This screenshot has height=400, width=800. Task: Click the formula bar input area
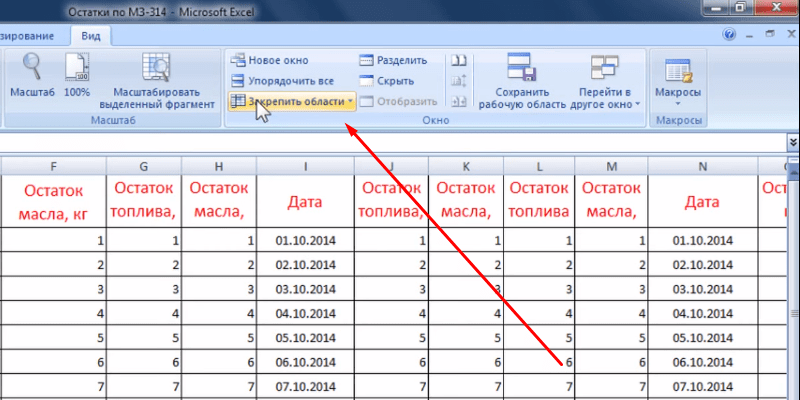click(x=393, y=141)
